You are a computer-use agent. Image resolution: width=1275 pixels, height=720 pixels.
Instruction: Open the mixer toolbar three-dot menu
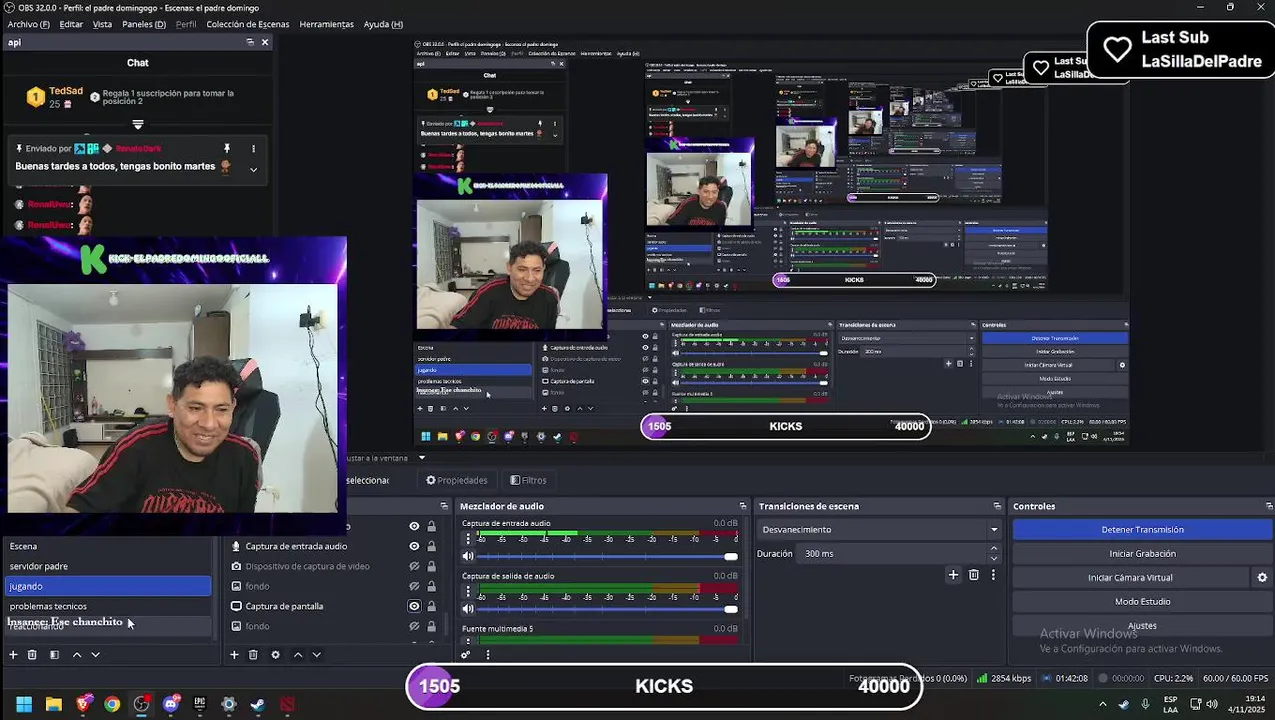pos(488,655)
